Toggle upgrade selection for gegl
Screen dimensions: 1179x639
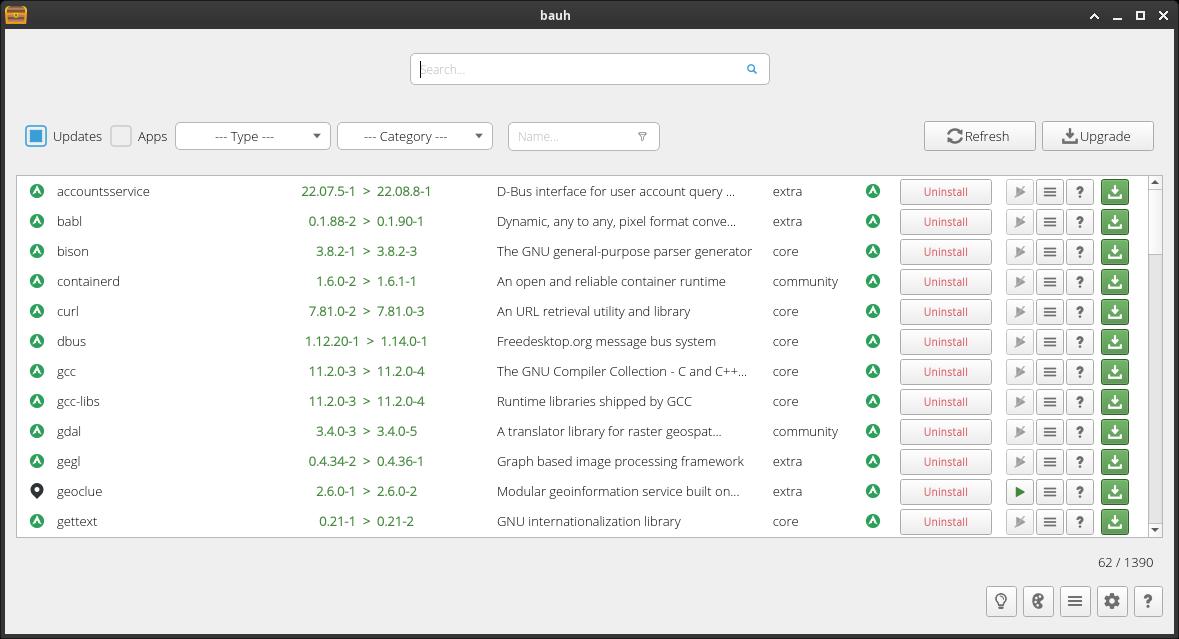click(1114, 462)
